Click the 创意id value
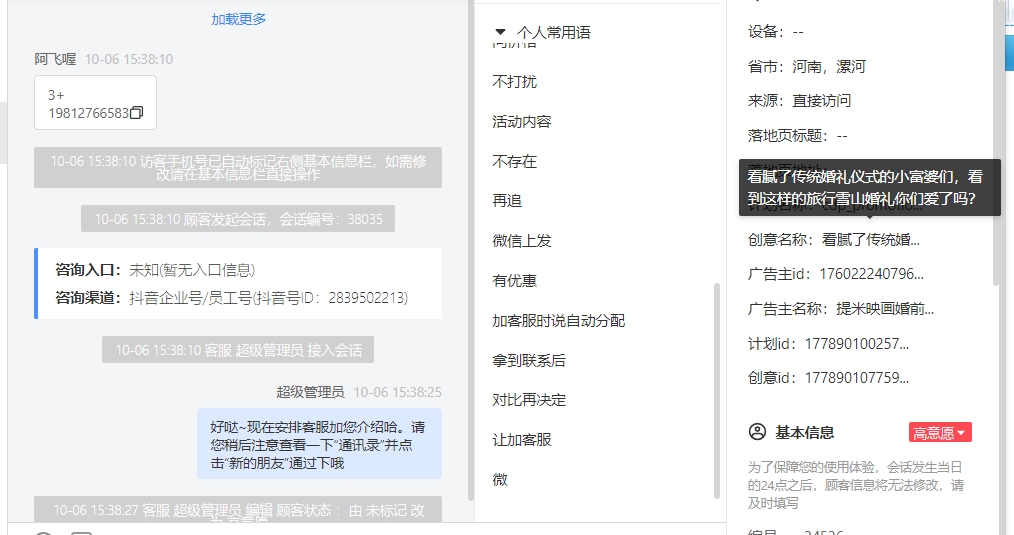Screen dimensions: 1014x535 (857, 378)
